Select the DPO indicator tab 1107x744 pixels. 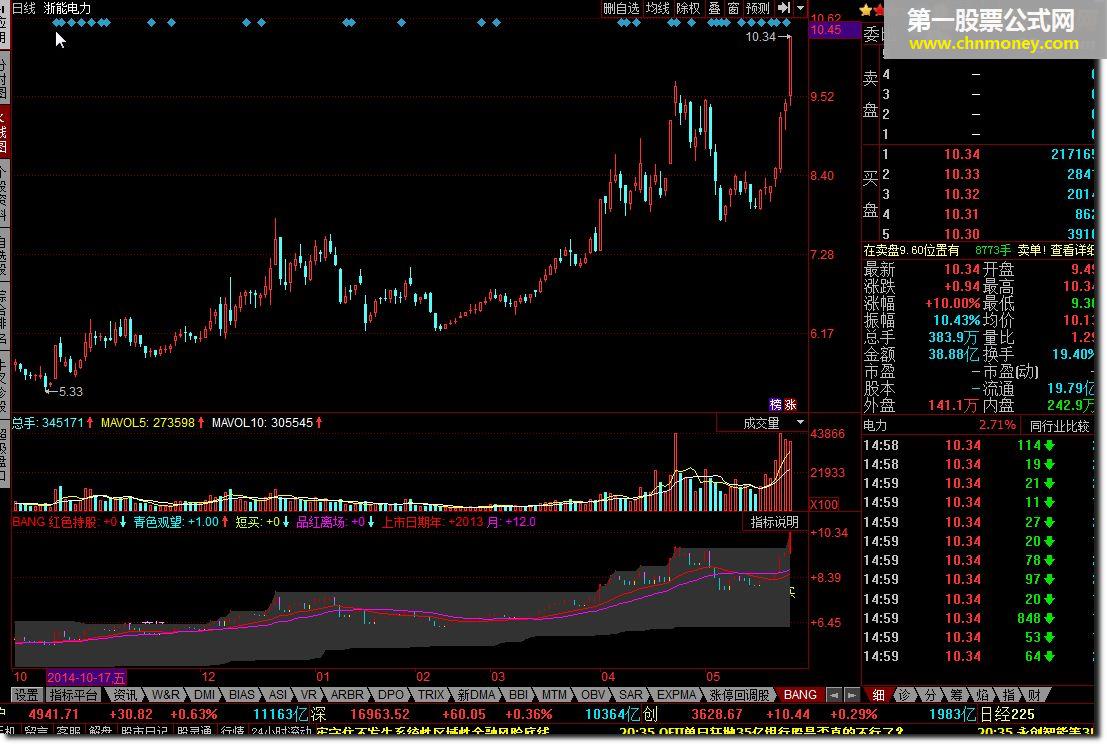390,695
